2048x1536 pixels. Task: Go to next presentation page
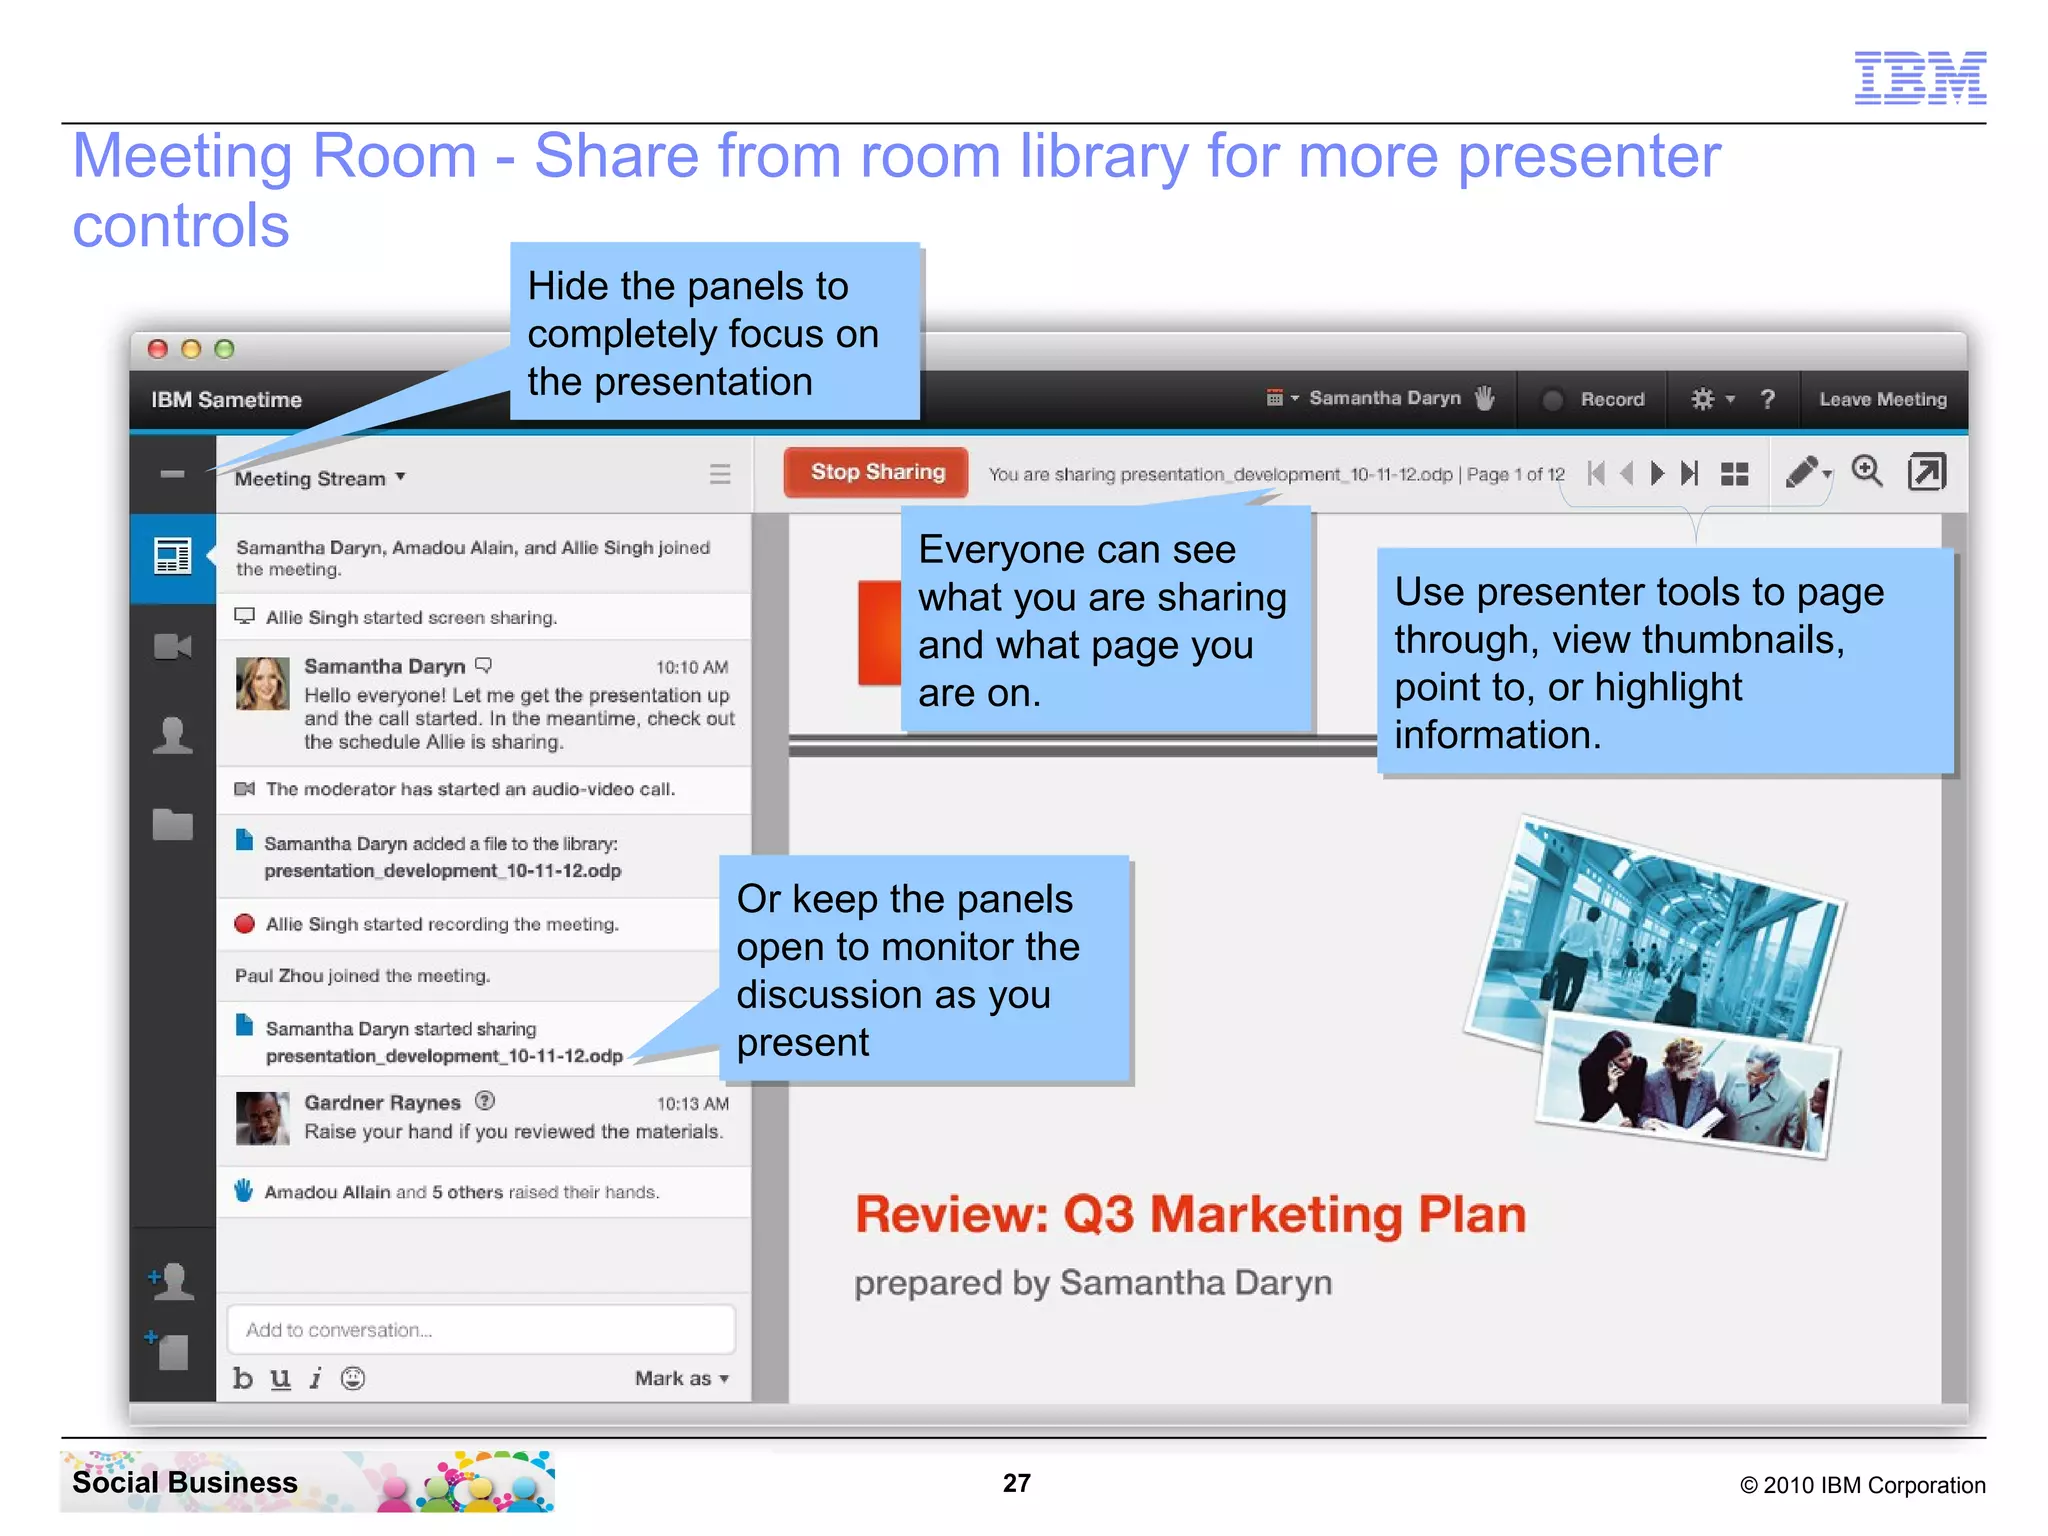coord(1657,473)
